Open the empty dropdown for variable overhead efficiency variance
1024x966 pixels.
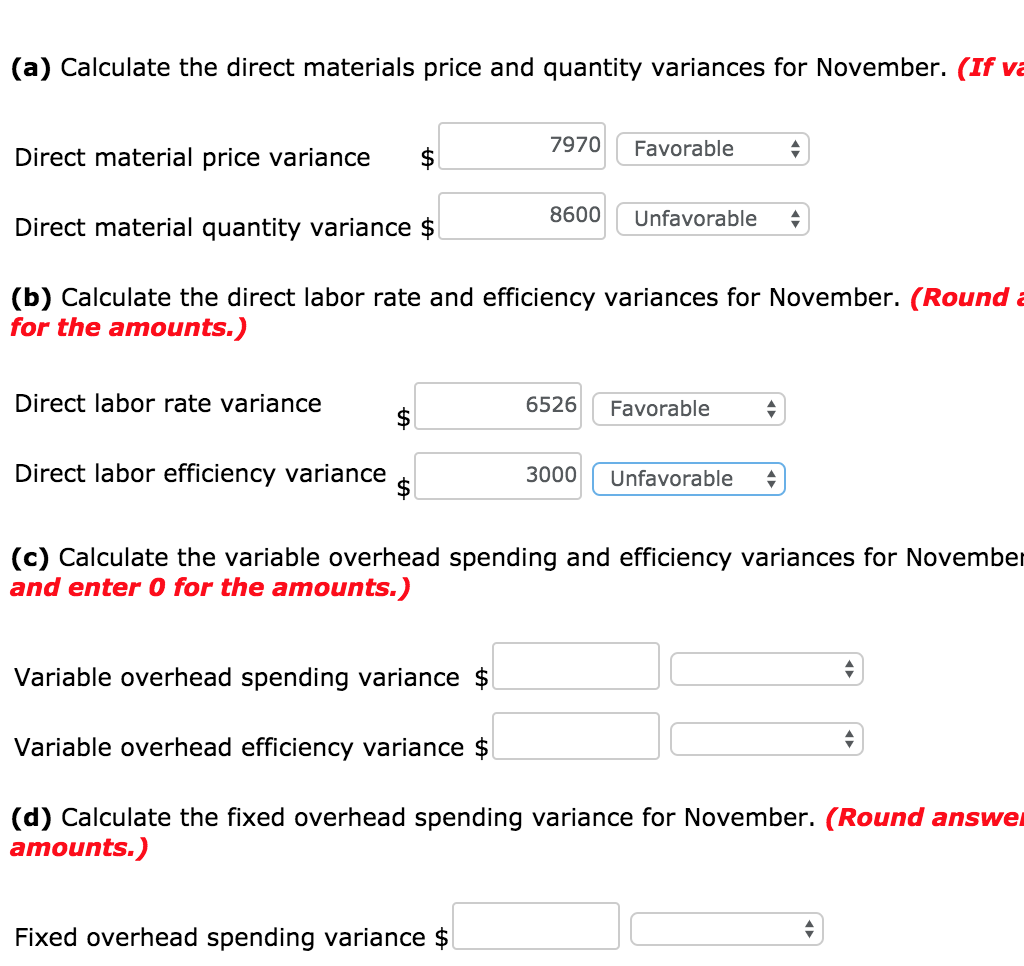click(x=766, y=738)
